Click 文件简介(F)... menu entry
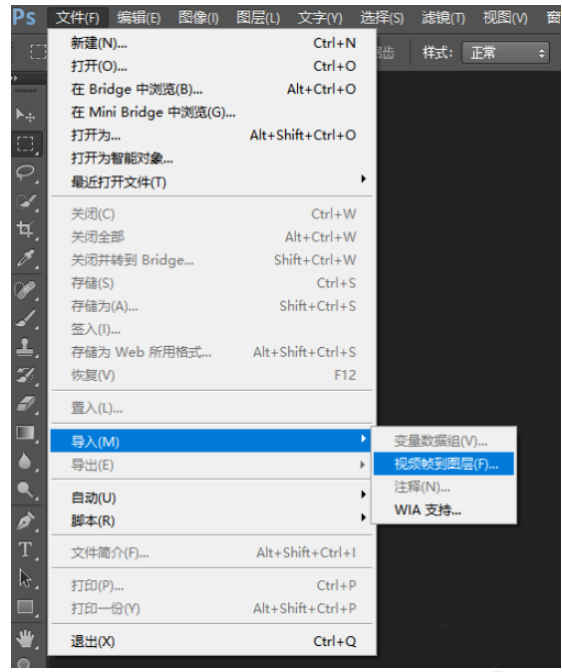The width and height of the screenshot is (562, 672). tap(211, 553)
